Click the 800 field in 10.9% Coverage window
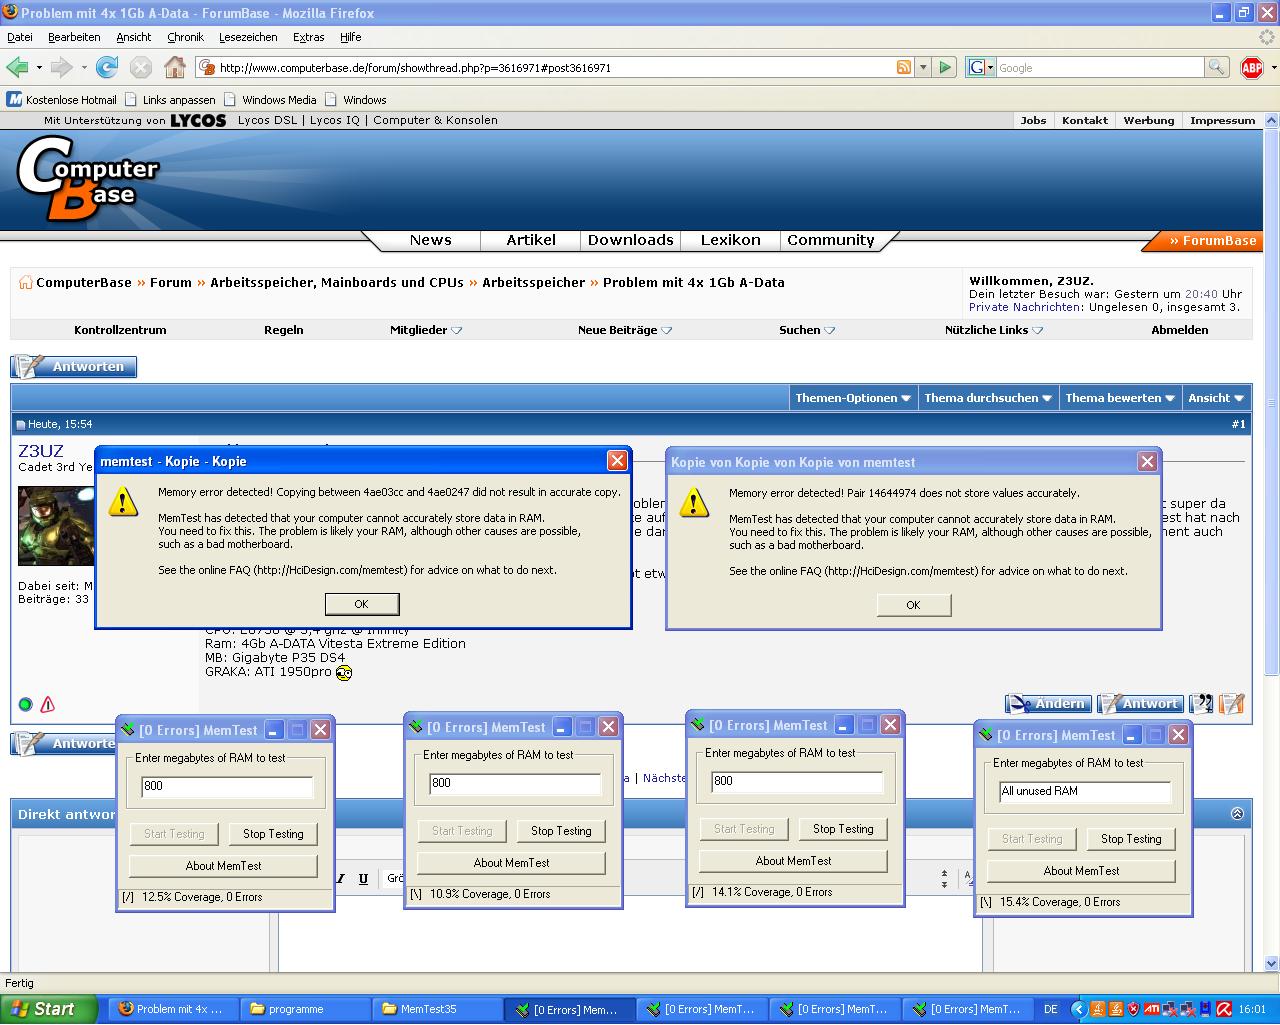This screenshot has width=1280, height=1025. tap(514, 783)
